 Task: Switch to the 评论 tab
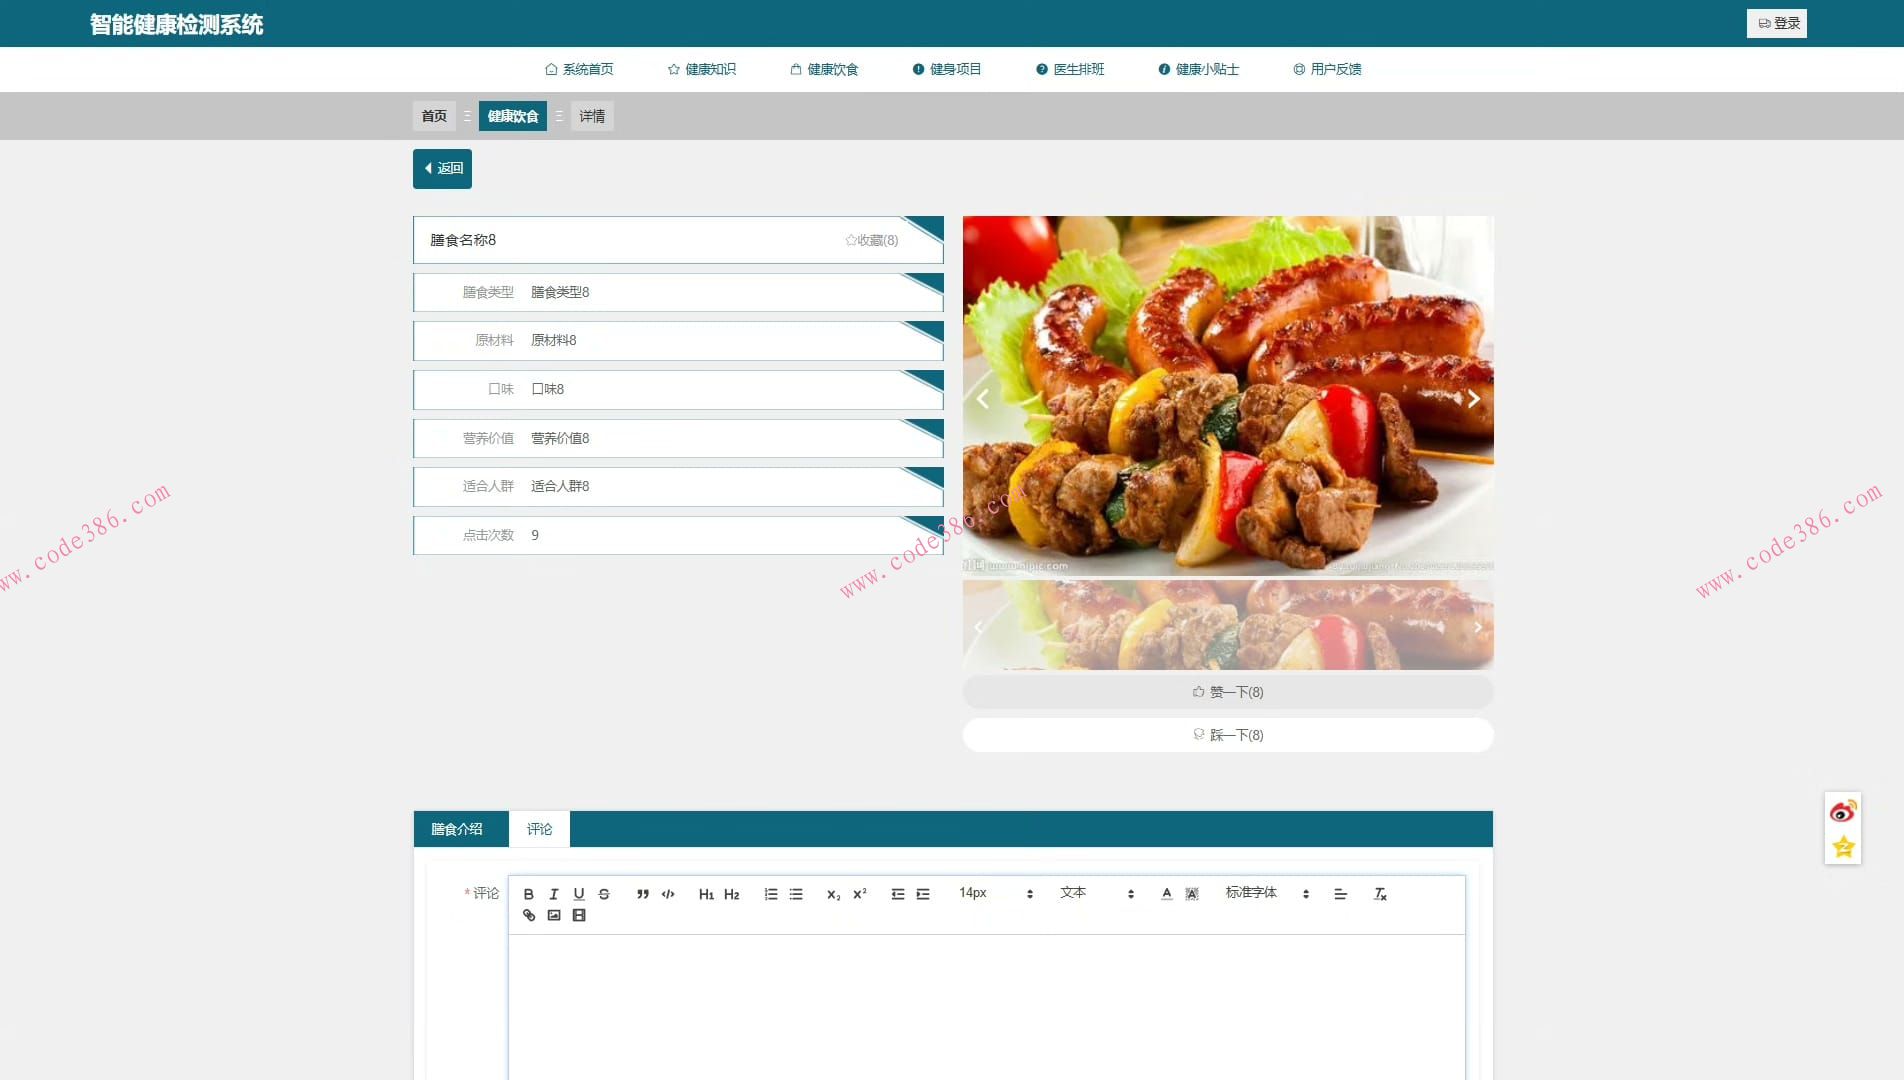click(x=540, y=829)
